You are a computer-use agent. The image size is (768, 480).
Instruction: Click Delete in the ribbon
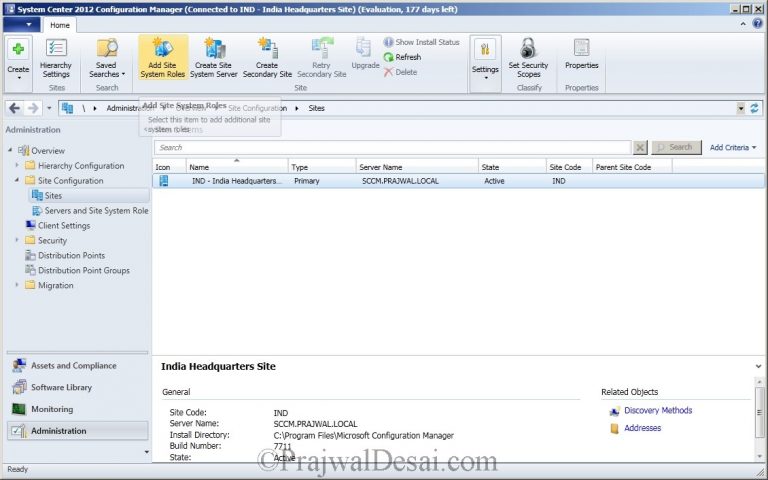click(x=400, y=72)
